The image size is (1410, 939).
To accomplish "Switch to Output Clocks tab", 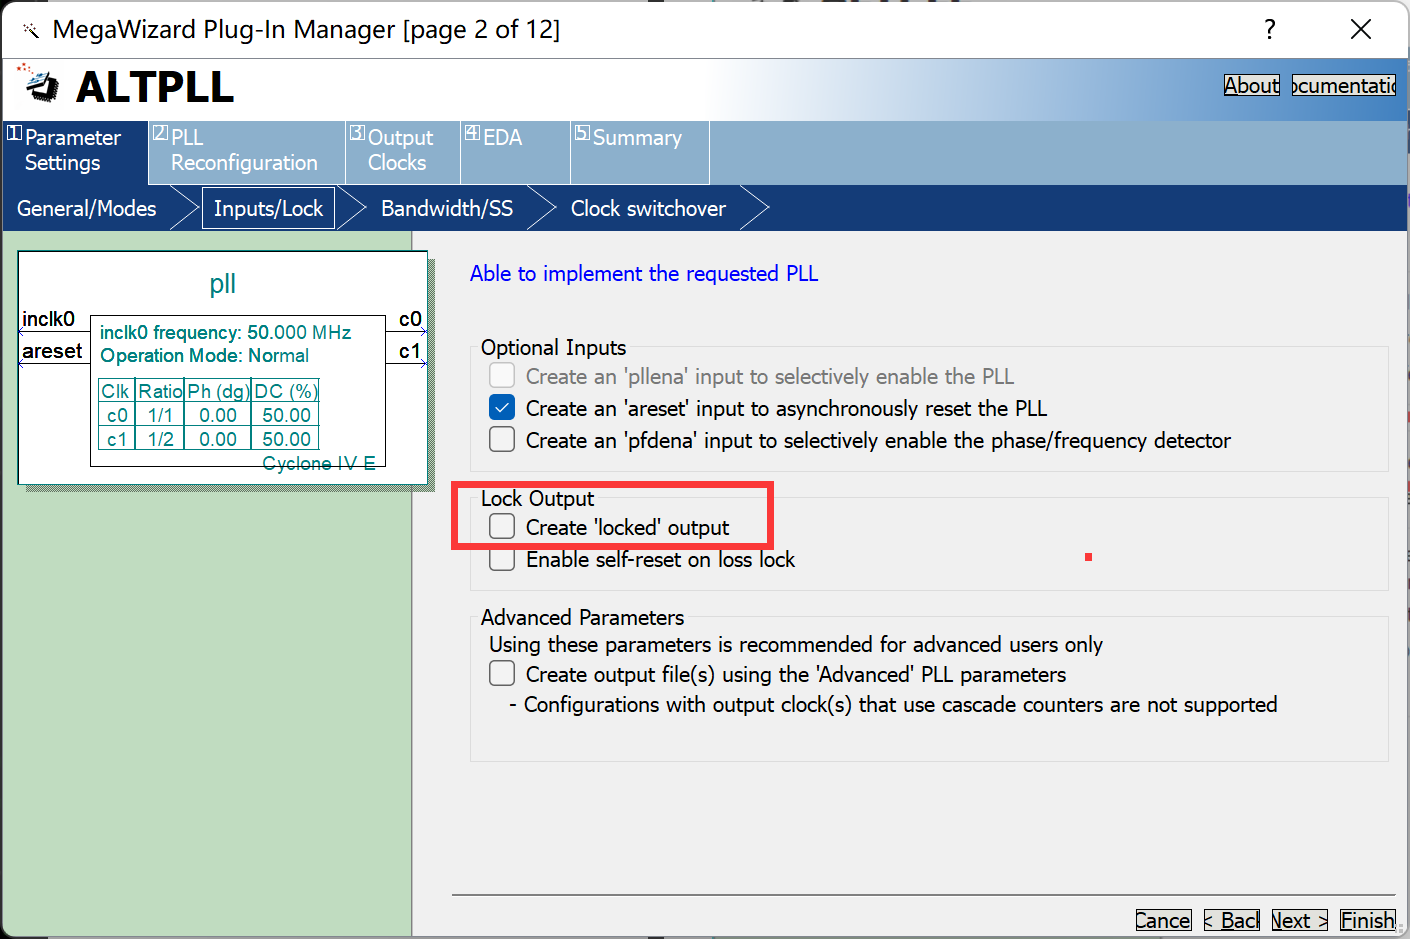I will pos(403,151).
